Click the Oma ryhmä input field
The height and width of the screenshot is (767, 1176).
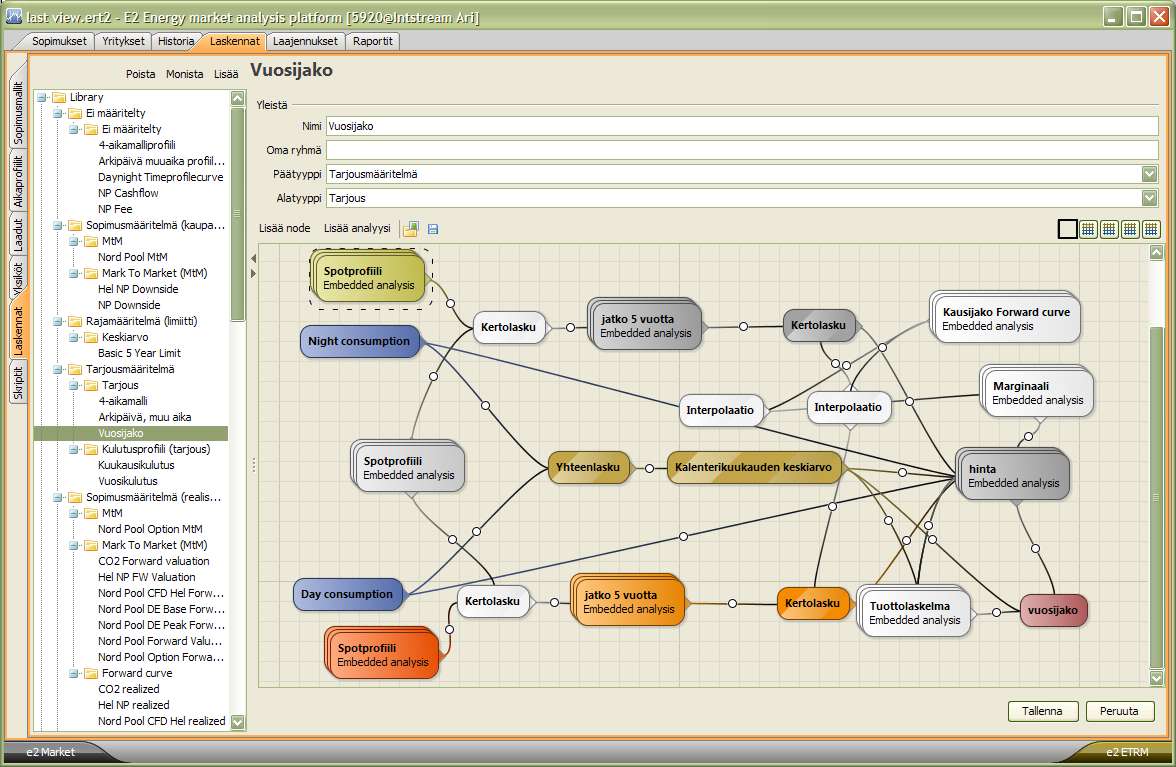click(x=742, y=150)
